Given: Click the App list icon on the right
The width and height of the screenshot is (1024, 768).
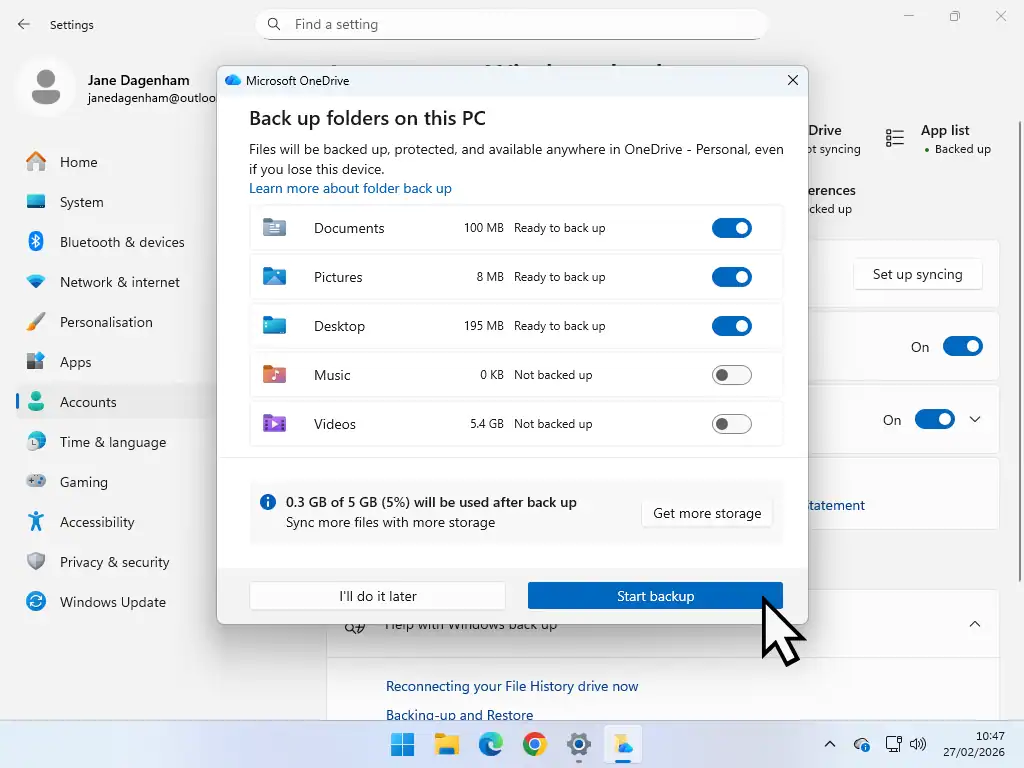Looking at the screenshot, I should click(x=893, y=138).
